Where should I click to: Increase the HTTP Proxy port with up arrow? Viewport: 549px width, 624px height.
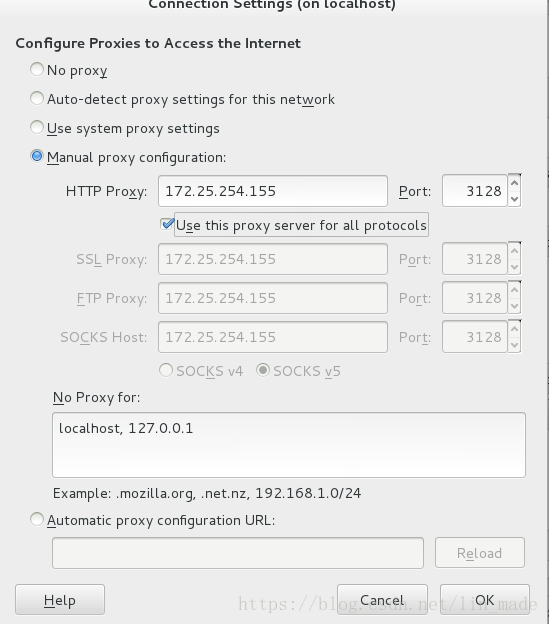(x=514, y=183)
